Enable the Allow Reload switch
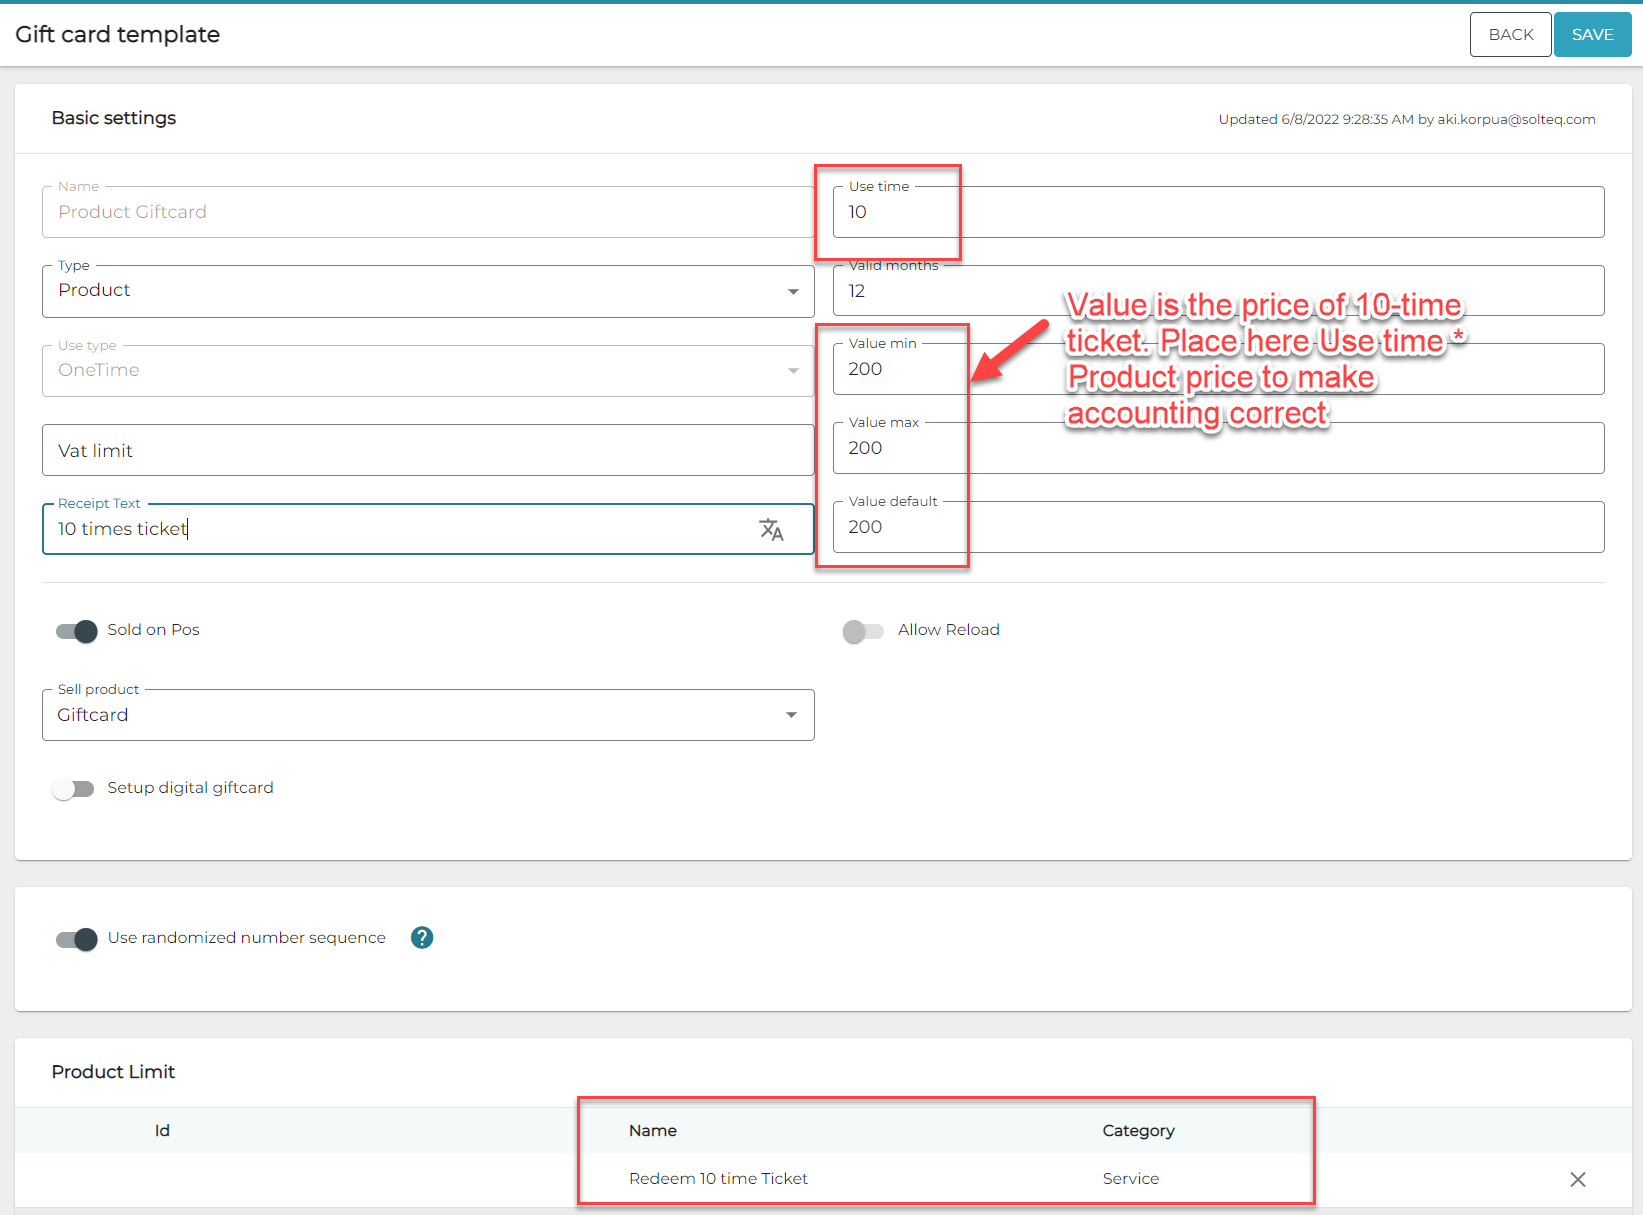1643x1215 pixels. [x=863, y=631]
